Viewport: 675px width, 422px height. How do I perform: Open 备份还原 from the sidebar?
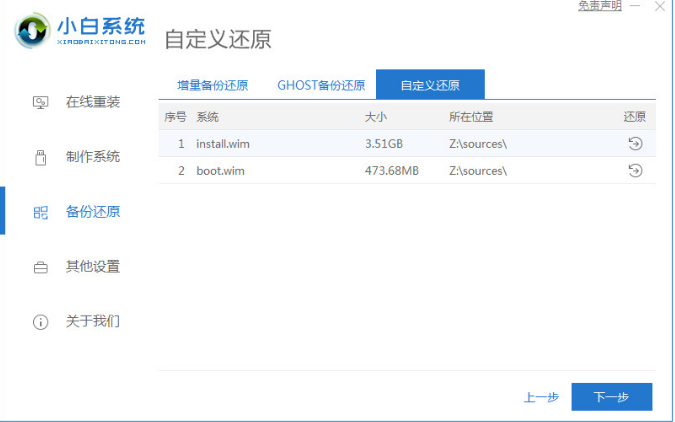click(x=93, y=211)
